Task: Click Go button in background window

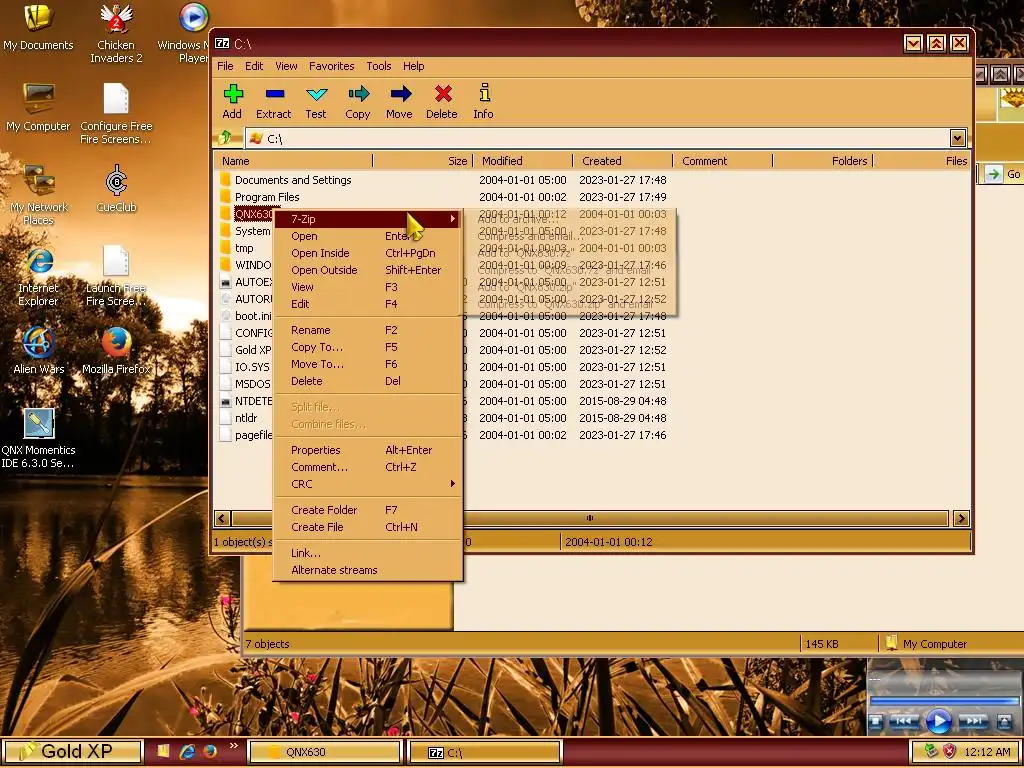Action: [x=1004, y=174]
